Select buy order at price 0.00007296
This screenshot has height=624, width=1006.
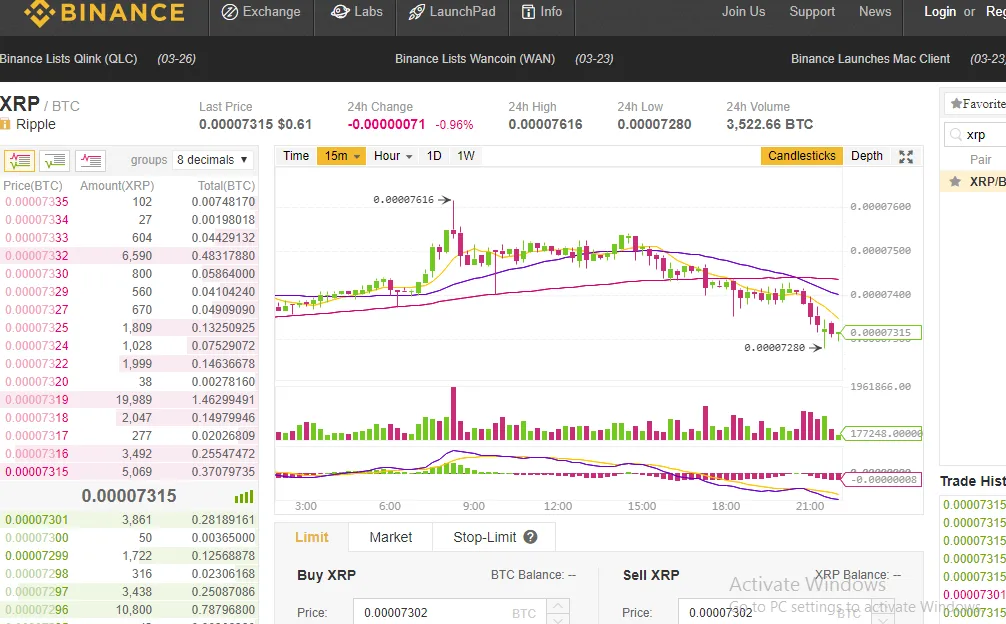(129, 609)
